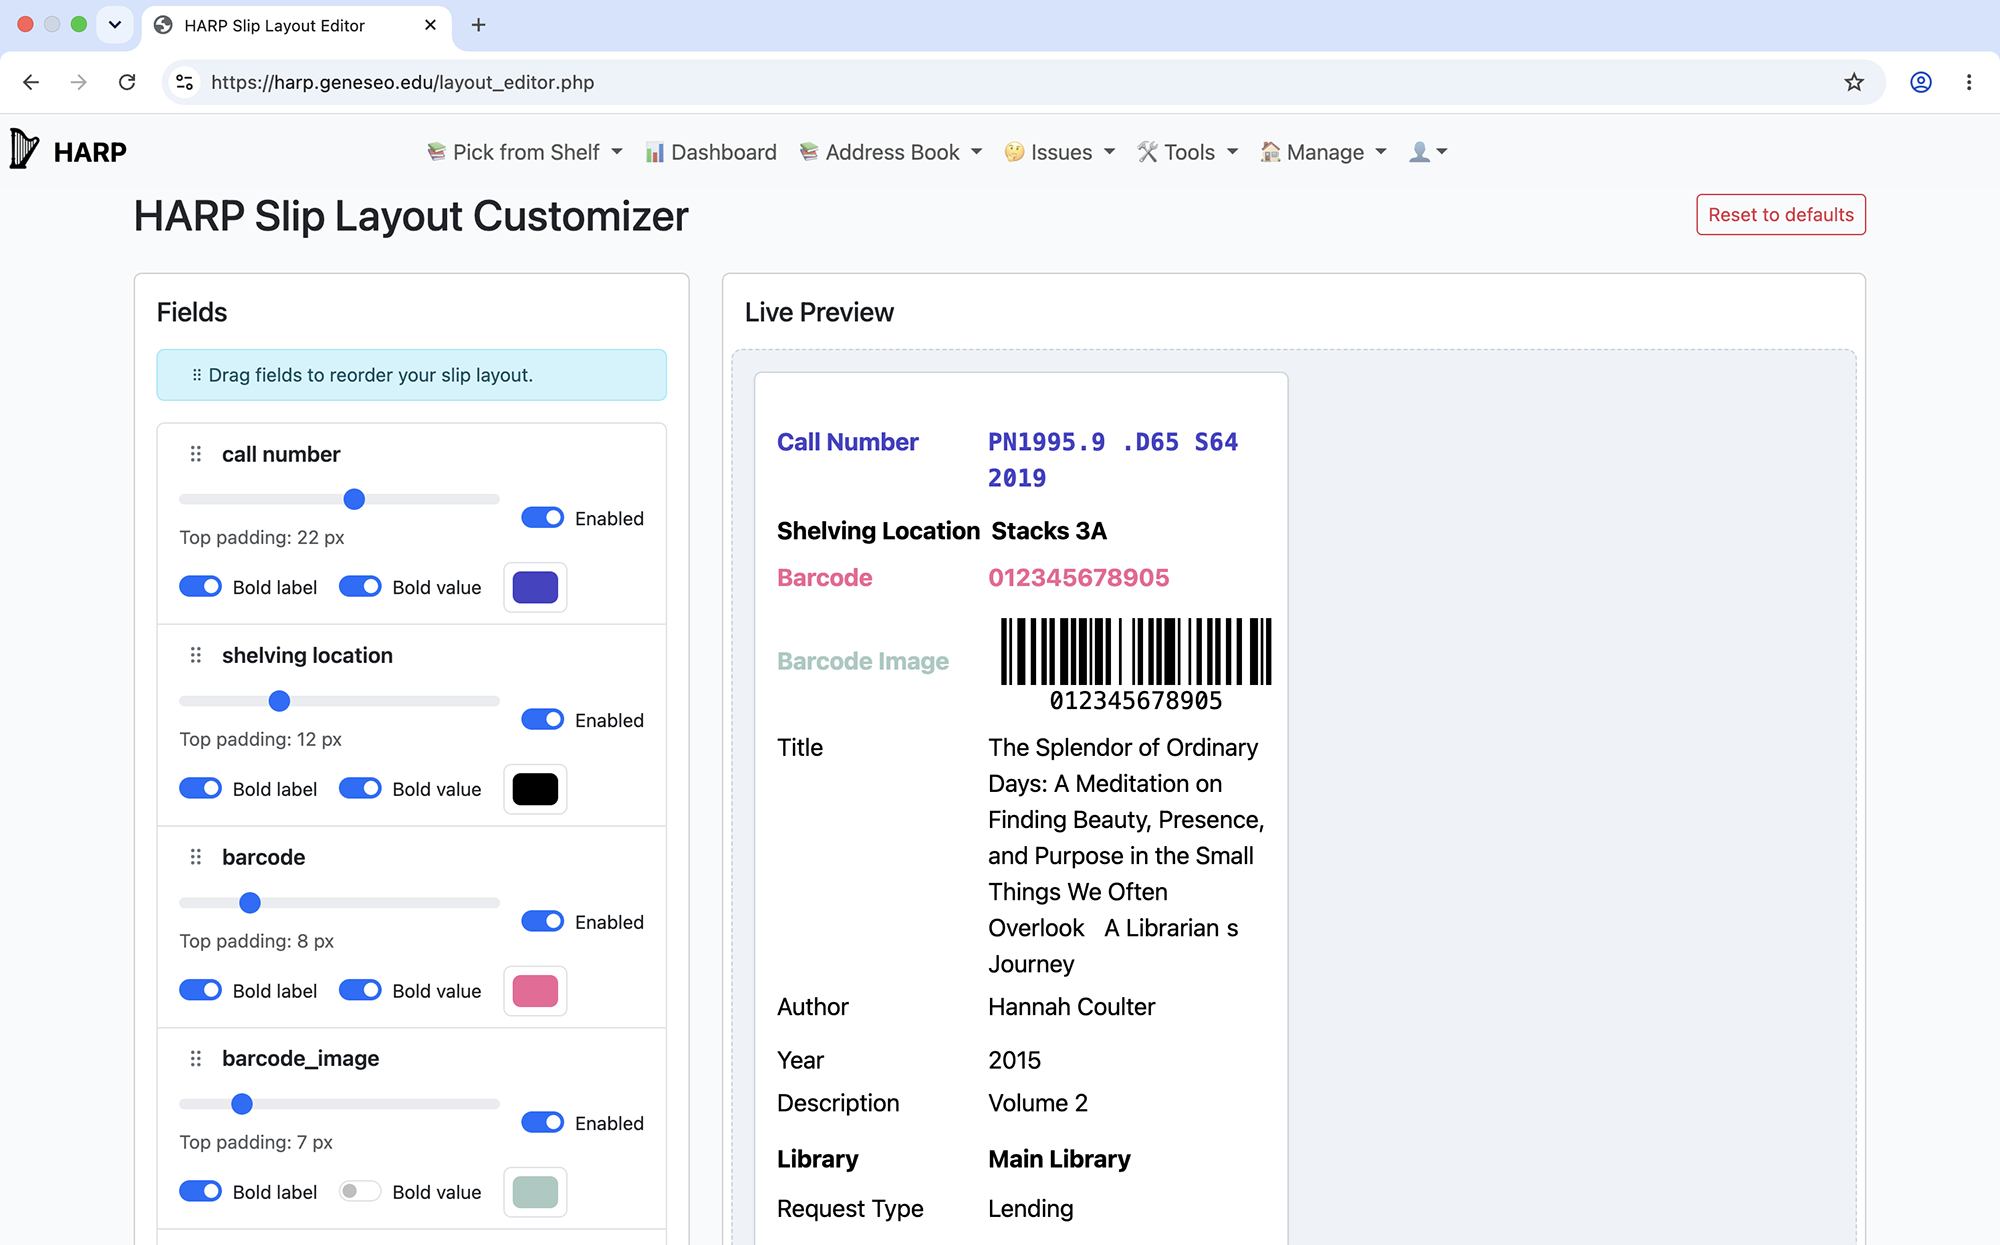The image size is (2000, 1245).
Task: Open browser profile icon
Action: 1921,82
